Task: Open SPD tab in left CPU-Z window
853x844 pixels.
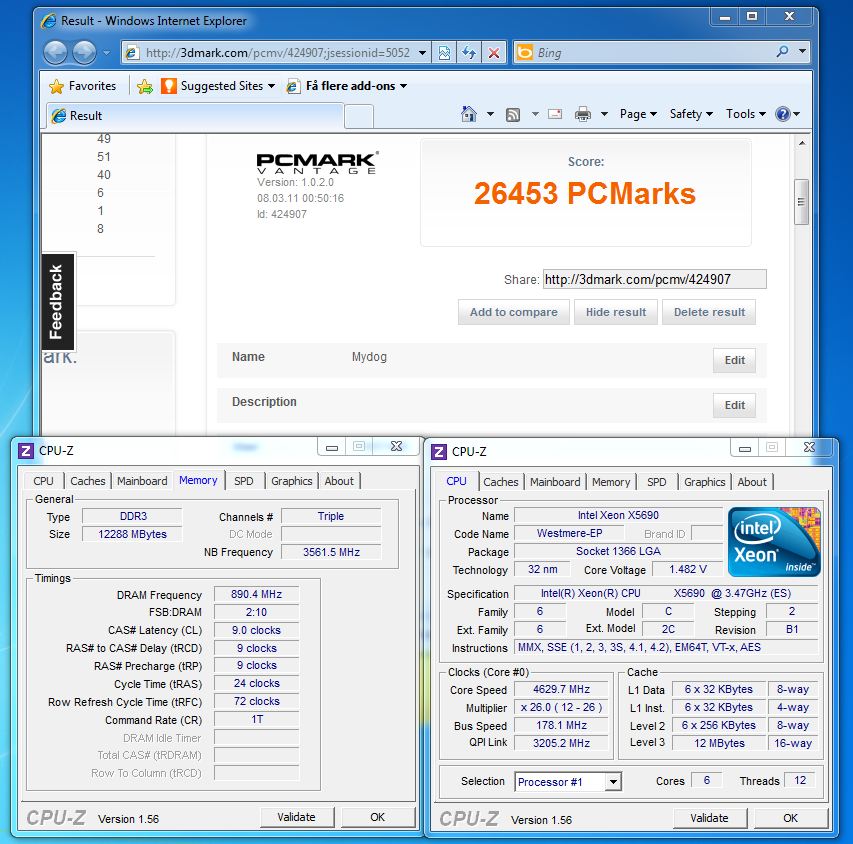Action: pyautogui.click(x=244, y=481)
